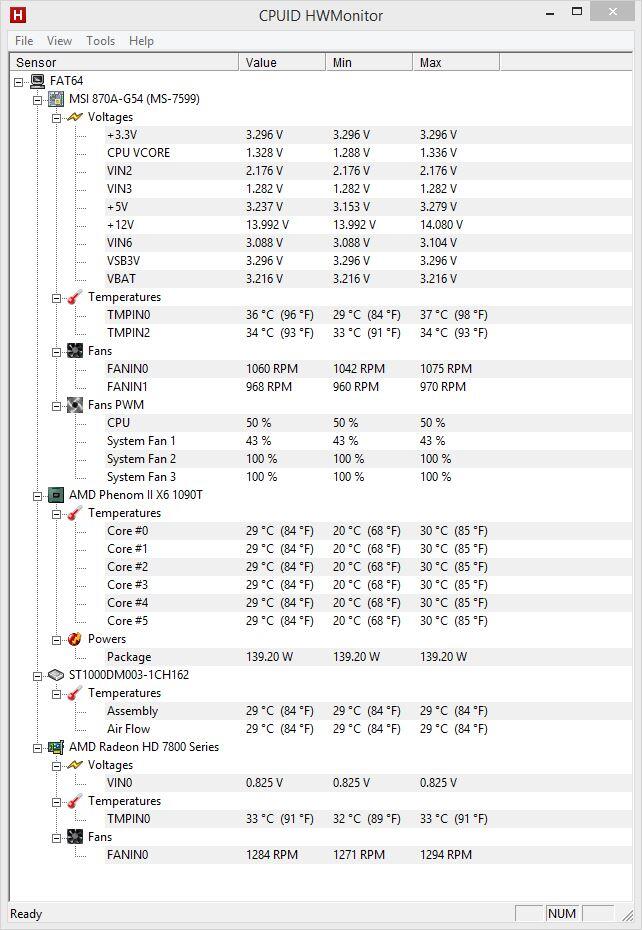Click the HWMonitor red H app icon
The image size is (642, 930).
pos(18,14)
